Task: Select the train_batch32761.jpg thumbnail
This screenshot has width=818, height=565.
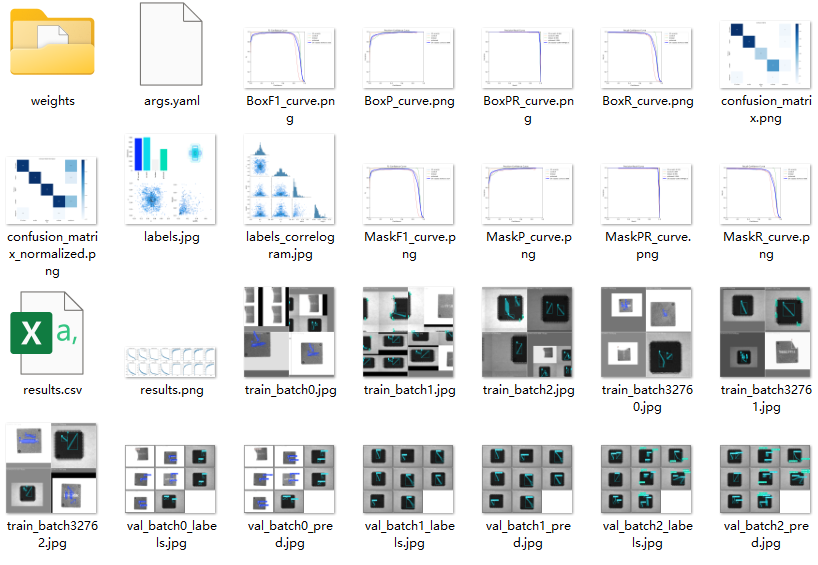Action: pyautogui.click(x=765, y=332)
